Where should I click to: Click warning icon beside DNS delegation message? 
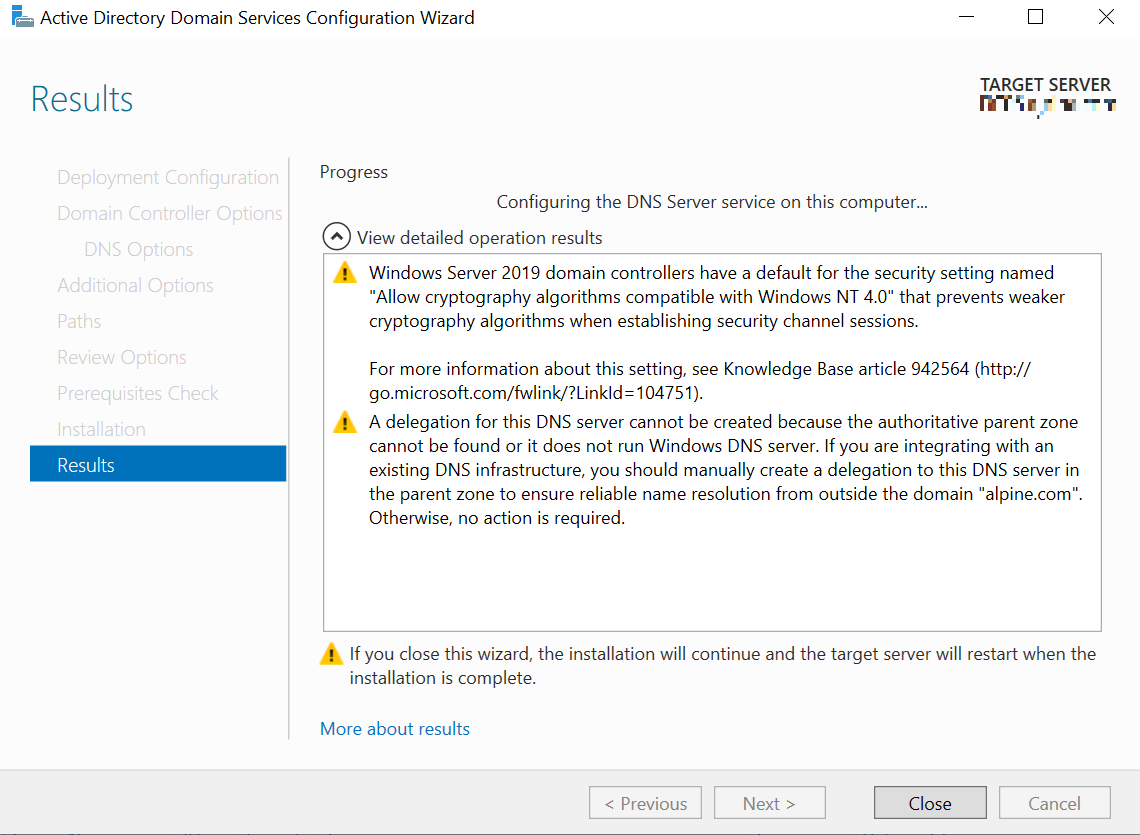pos(345,422)
